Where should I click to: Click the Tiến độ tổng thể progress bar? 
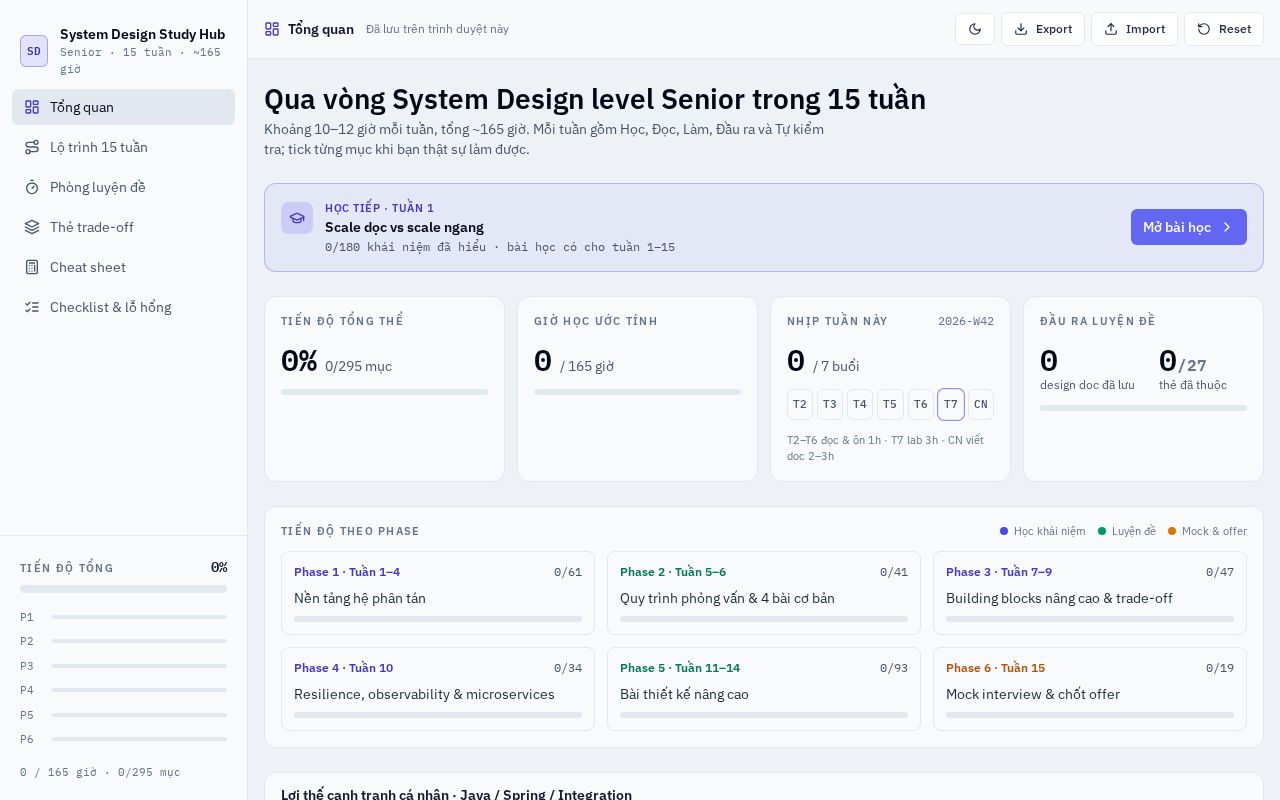coord(384,392)
